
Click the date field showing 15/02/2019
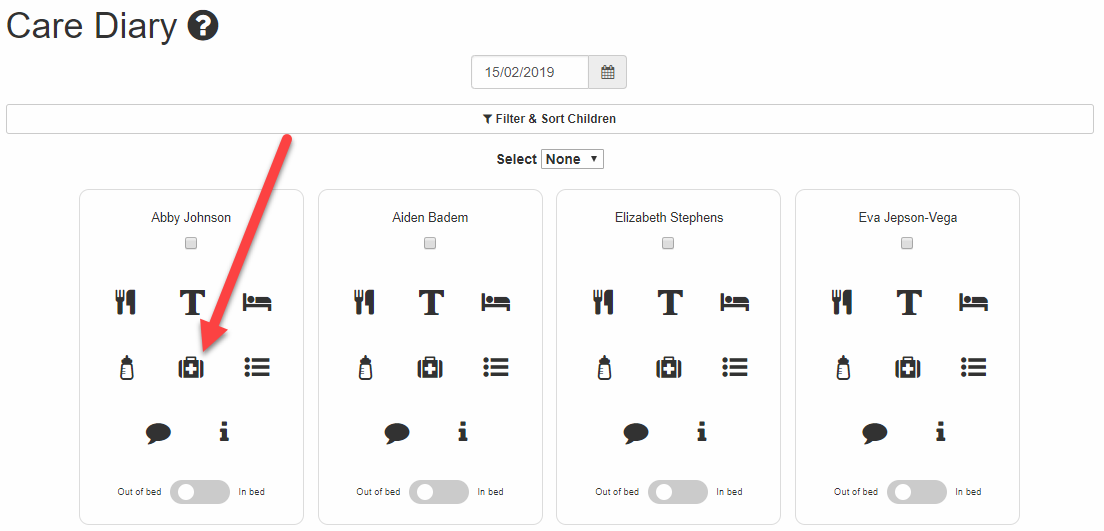click(530, 72)
